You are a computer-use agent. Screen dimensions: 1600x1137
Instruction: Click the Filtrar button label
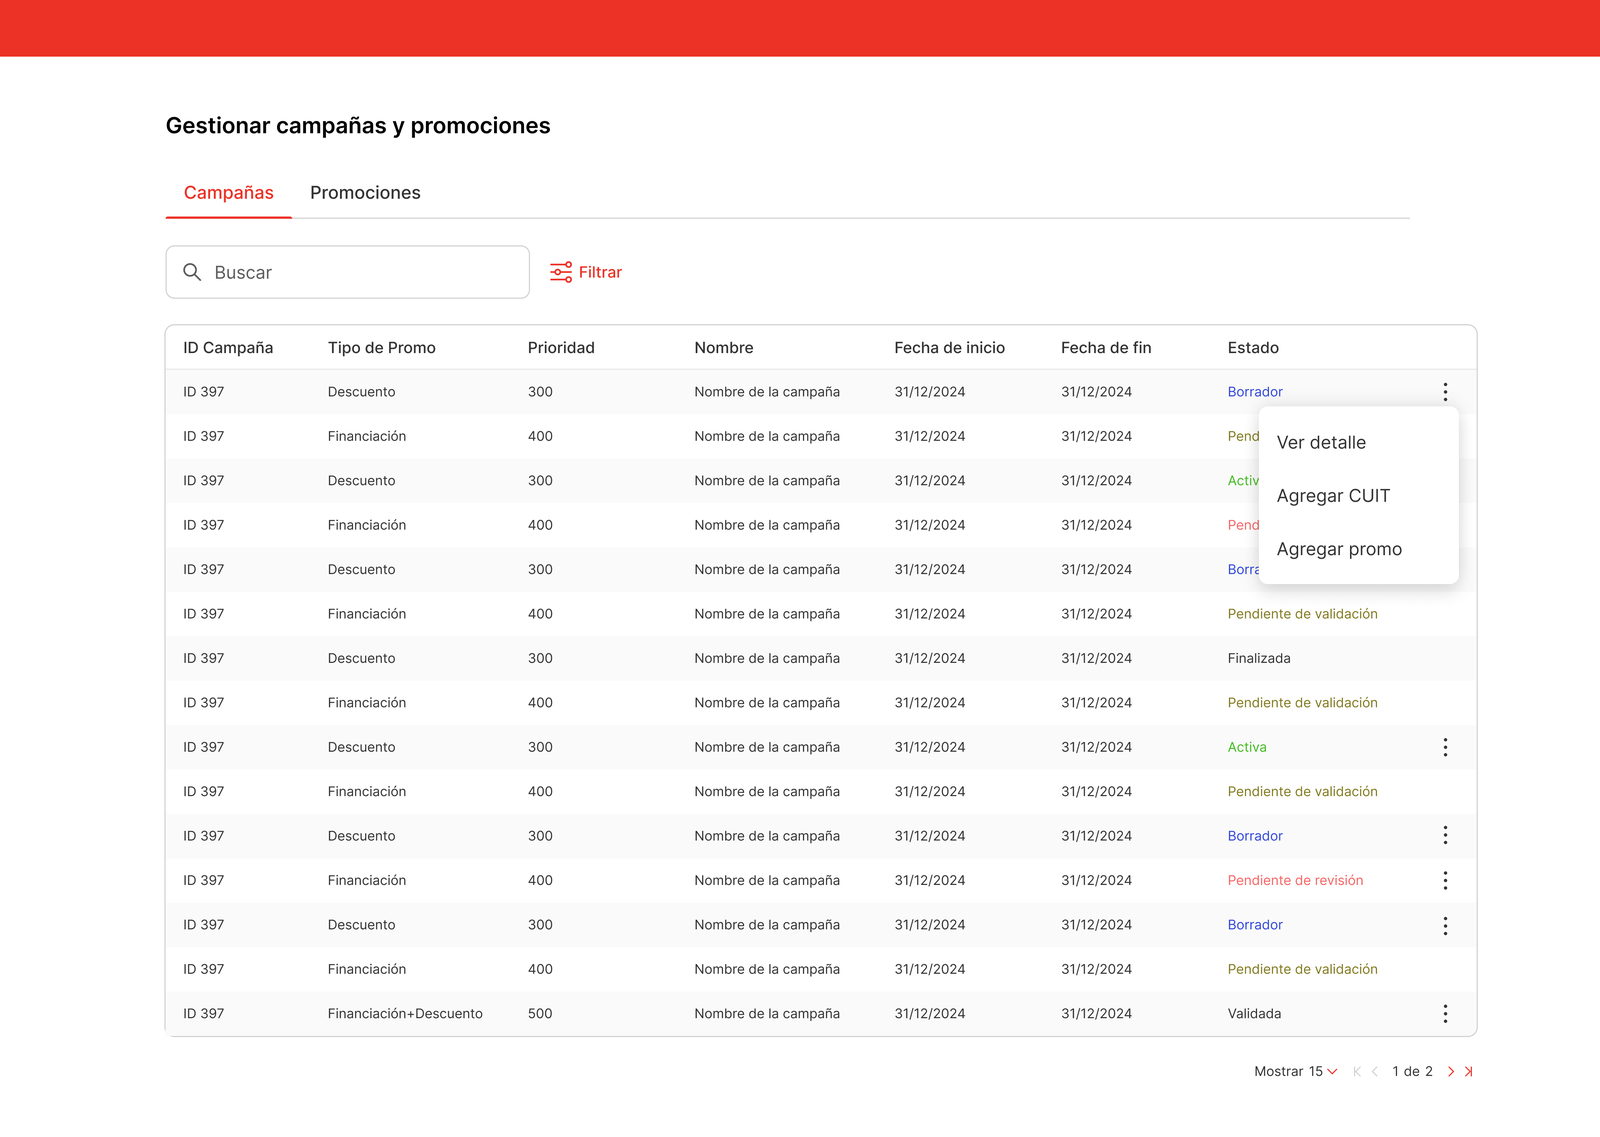coord(600,272)
